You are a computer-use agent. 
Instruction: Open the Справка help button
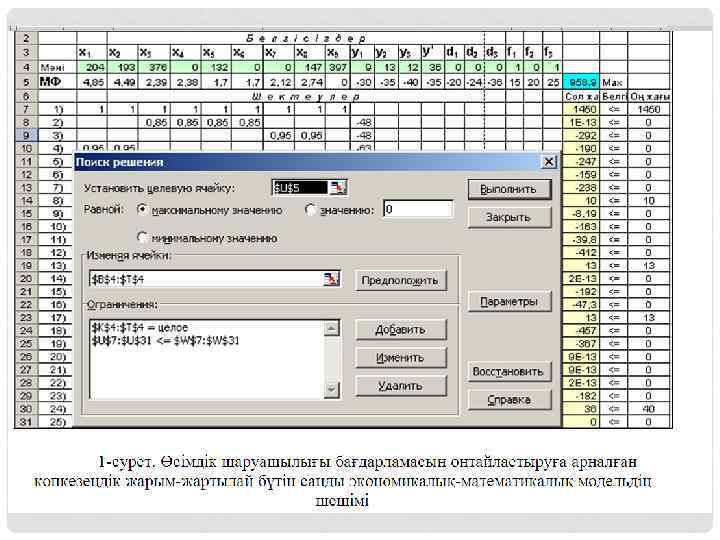(509, 400)
